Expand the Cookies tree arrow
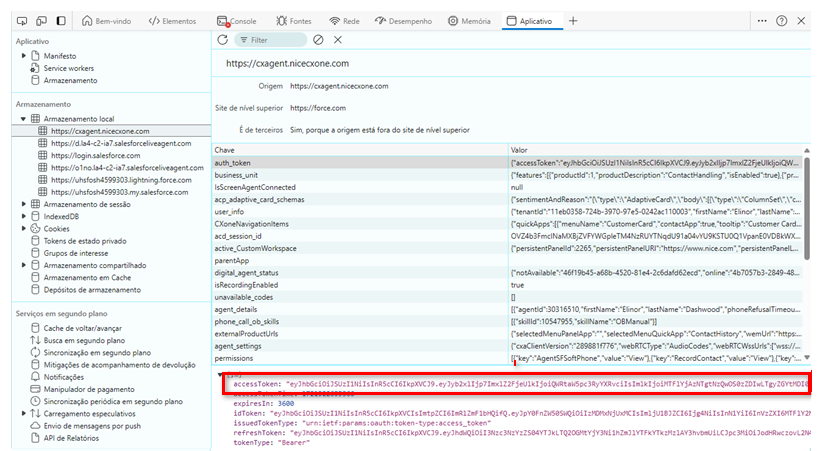 [24, 228]
